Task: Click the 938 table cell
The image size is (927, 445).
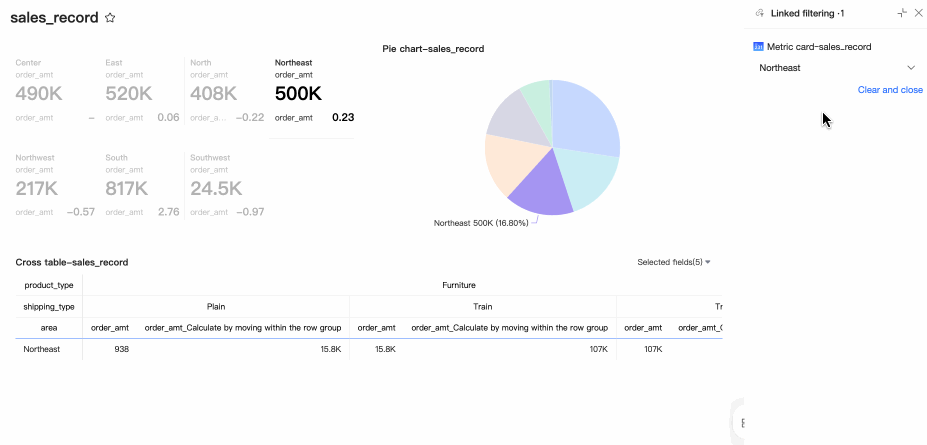Action: (x=122, y=349)
